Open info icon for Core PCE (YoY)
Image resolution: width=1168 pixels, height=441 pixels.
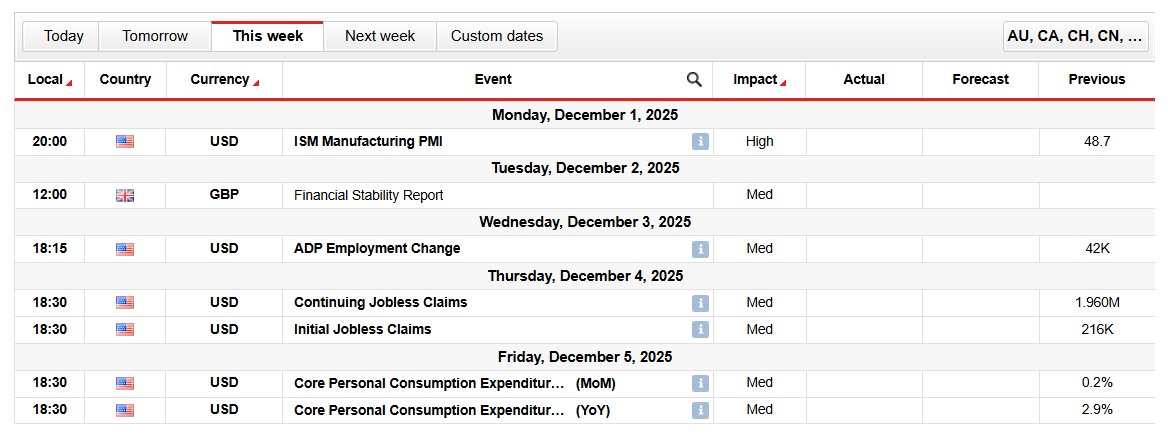click(700, 410)
